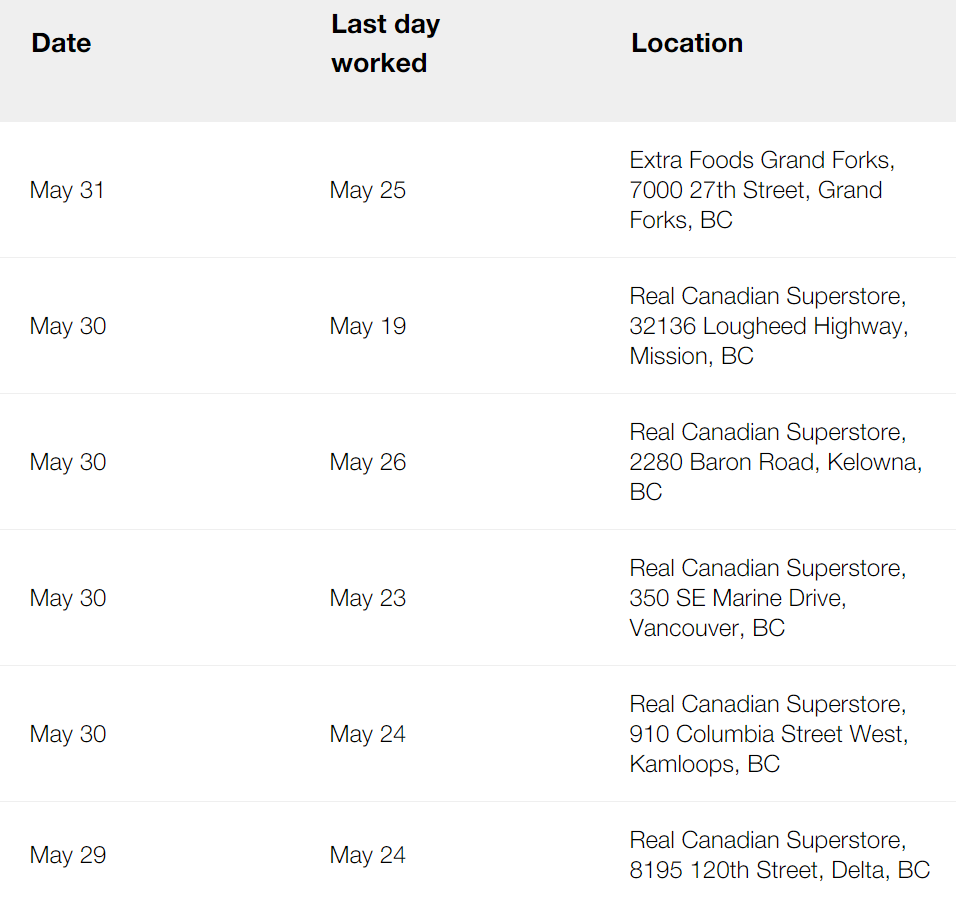
Task: Select the date cell in the Mission row
Action: click(68, 326)
